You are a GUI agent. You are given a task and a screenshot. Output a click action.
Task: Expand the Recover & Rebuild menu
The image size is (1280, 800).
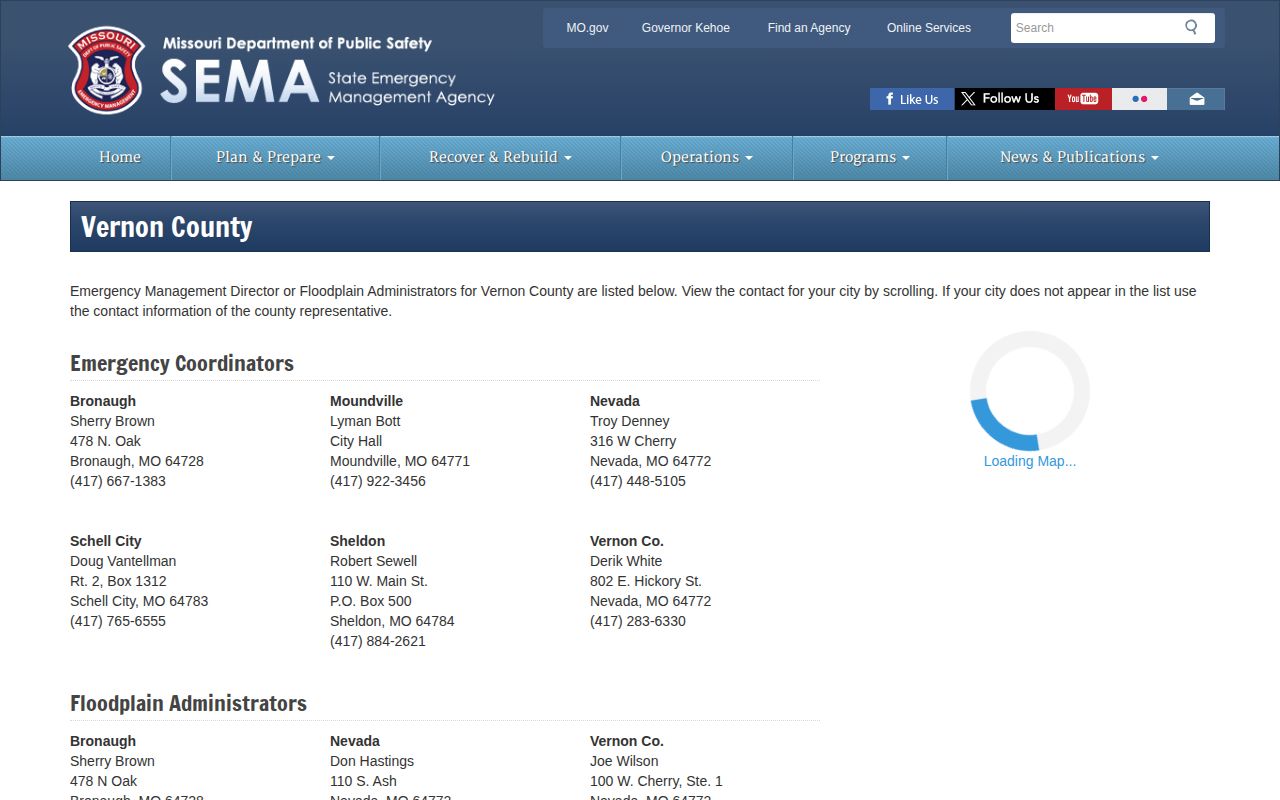point(500,157)
